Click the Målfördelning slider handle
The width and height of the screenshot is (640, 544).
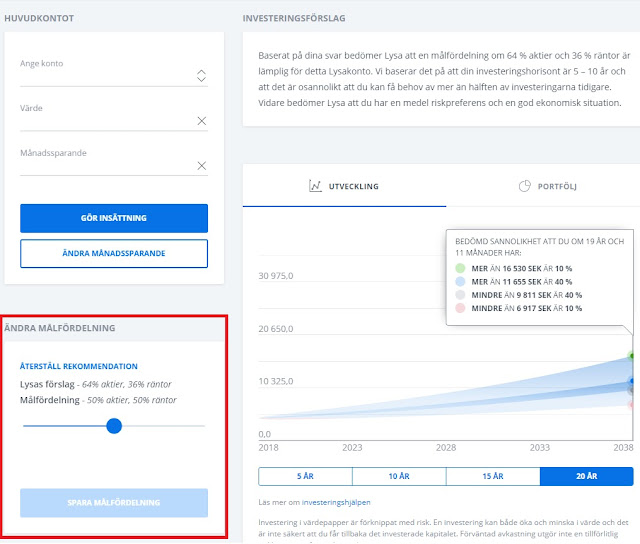[x=114, y=426]
